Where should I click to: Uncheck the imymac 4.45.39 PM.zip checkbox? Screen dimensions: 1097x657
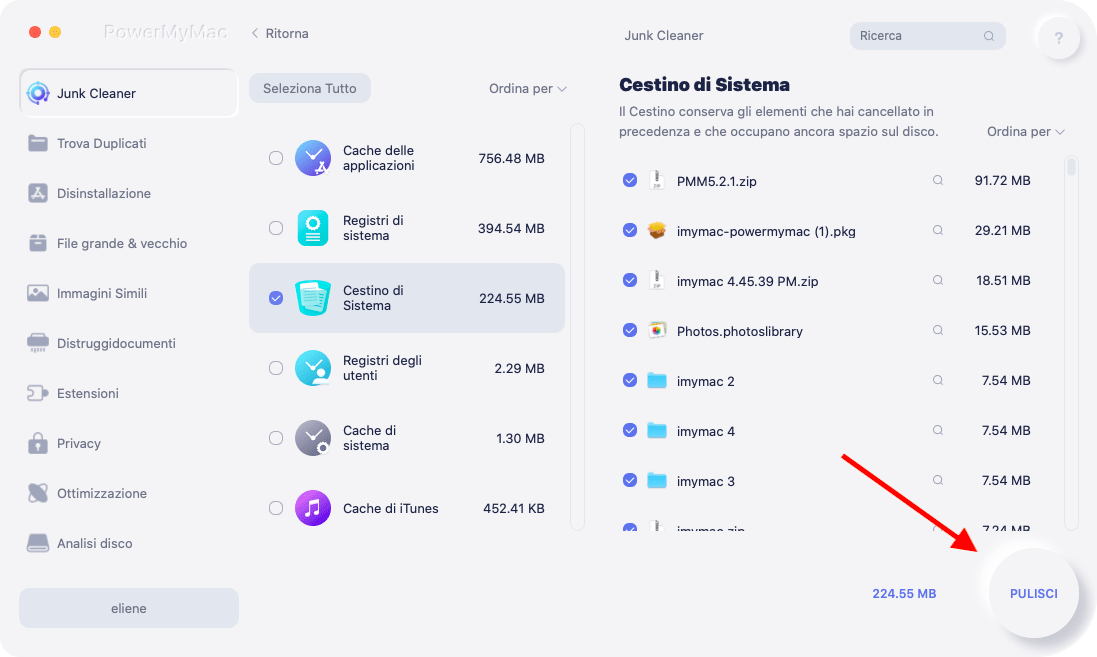pyautogui.click(x=630, y=281)
